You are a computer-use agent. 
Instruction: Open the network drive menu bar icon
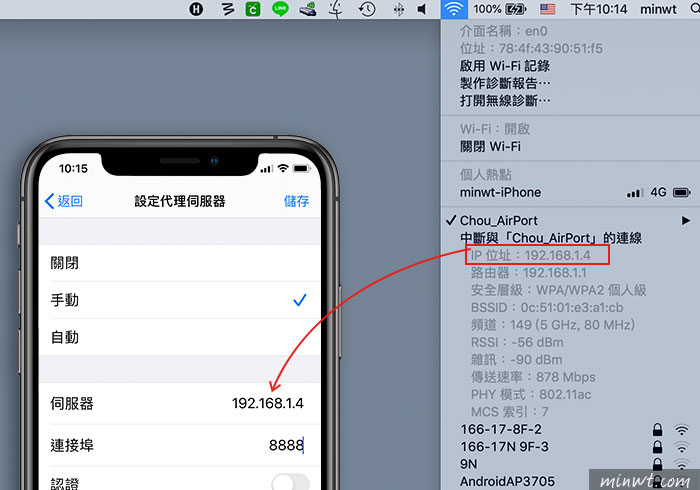pos(308,9)
